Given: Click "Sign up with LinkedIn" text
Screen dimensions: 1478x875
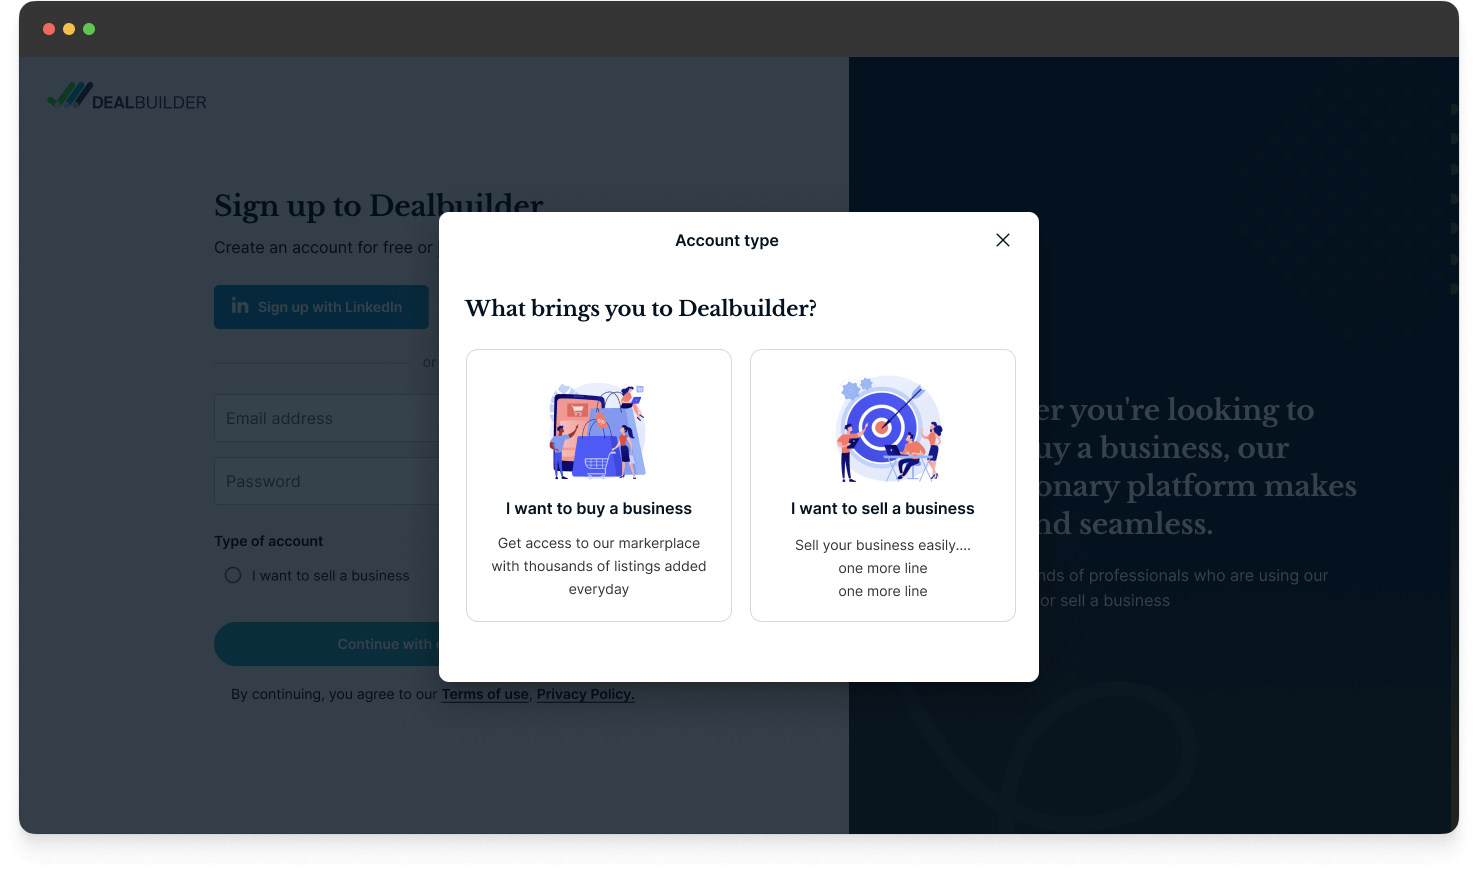Looking at the screenshot, I should tap(330, 307).
